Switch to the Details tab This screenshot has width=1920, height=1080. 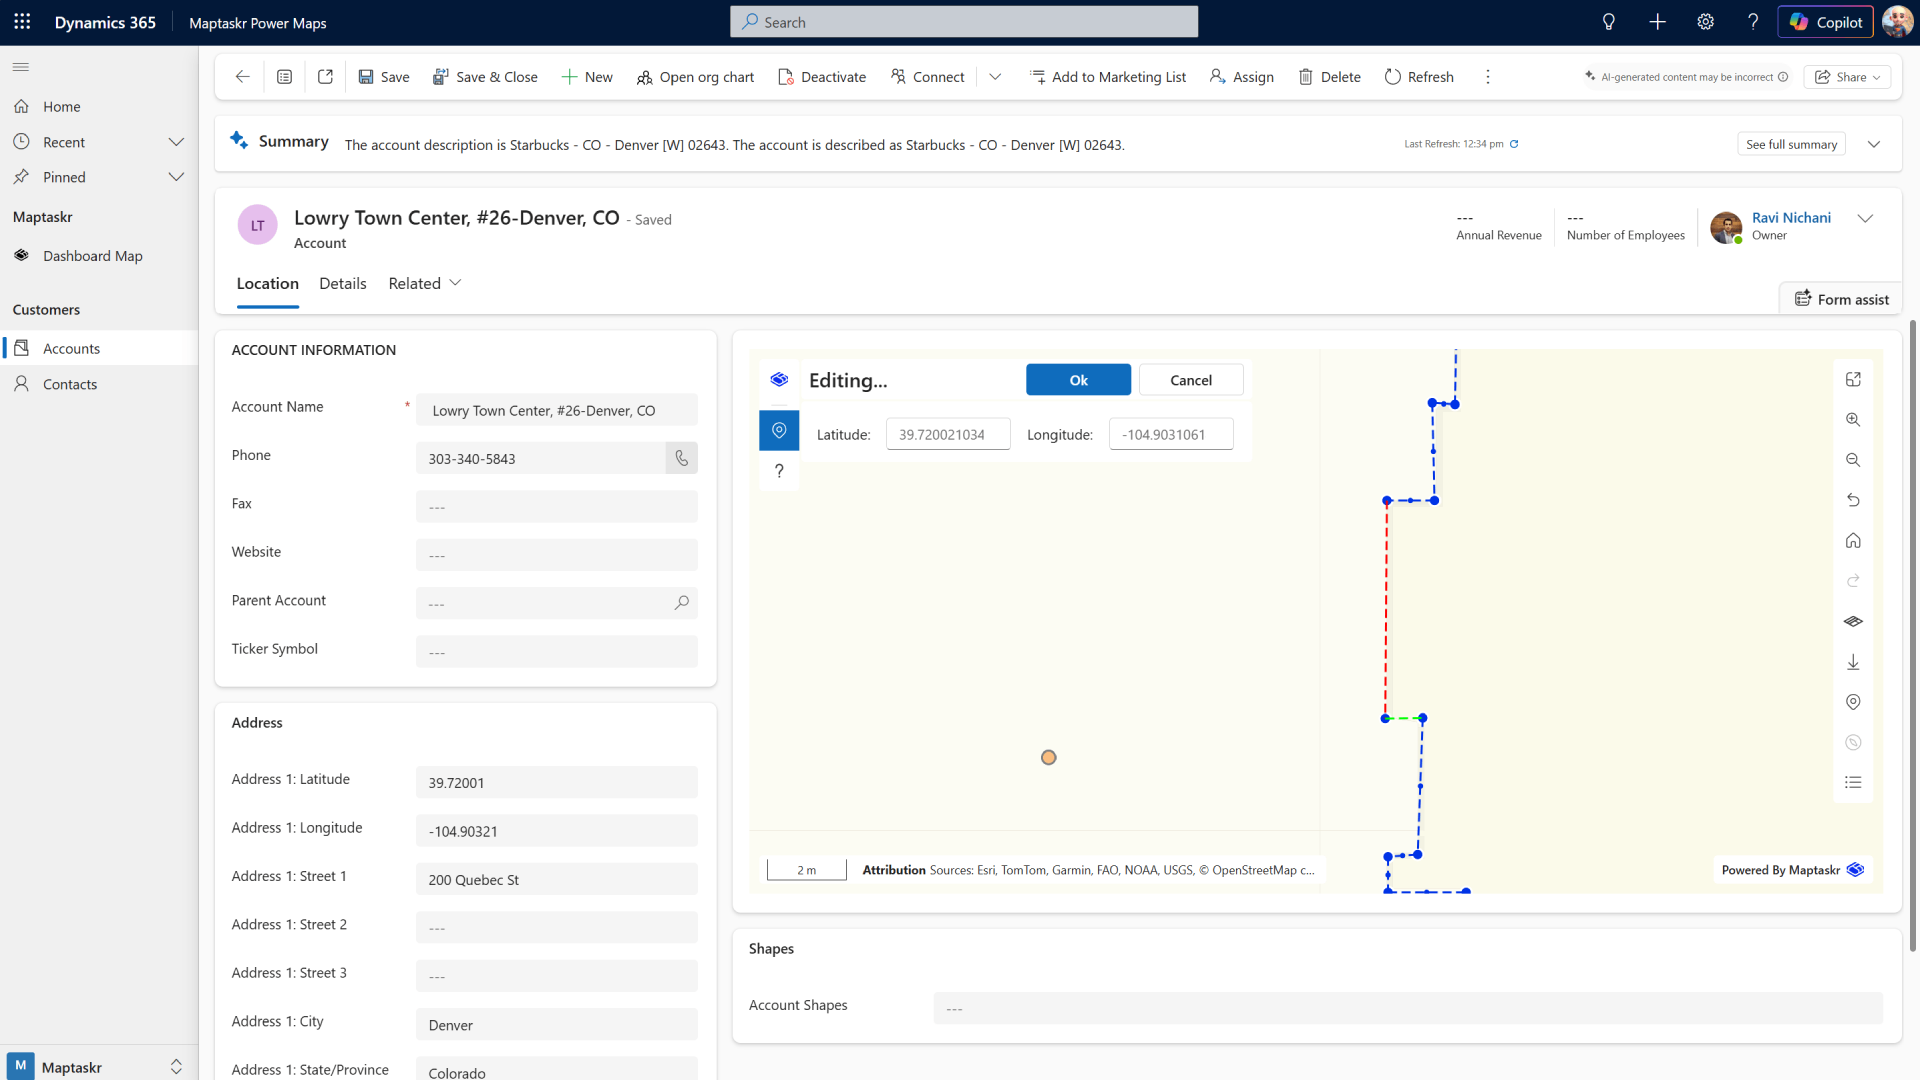[x=343, y=283]
